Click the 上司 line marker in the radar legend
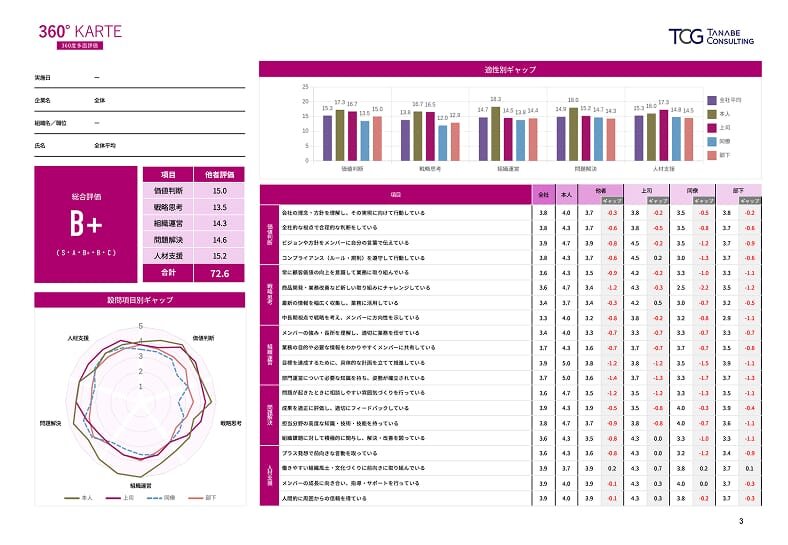This screenshot has height=545, width=788. coord(114,498)
